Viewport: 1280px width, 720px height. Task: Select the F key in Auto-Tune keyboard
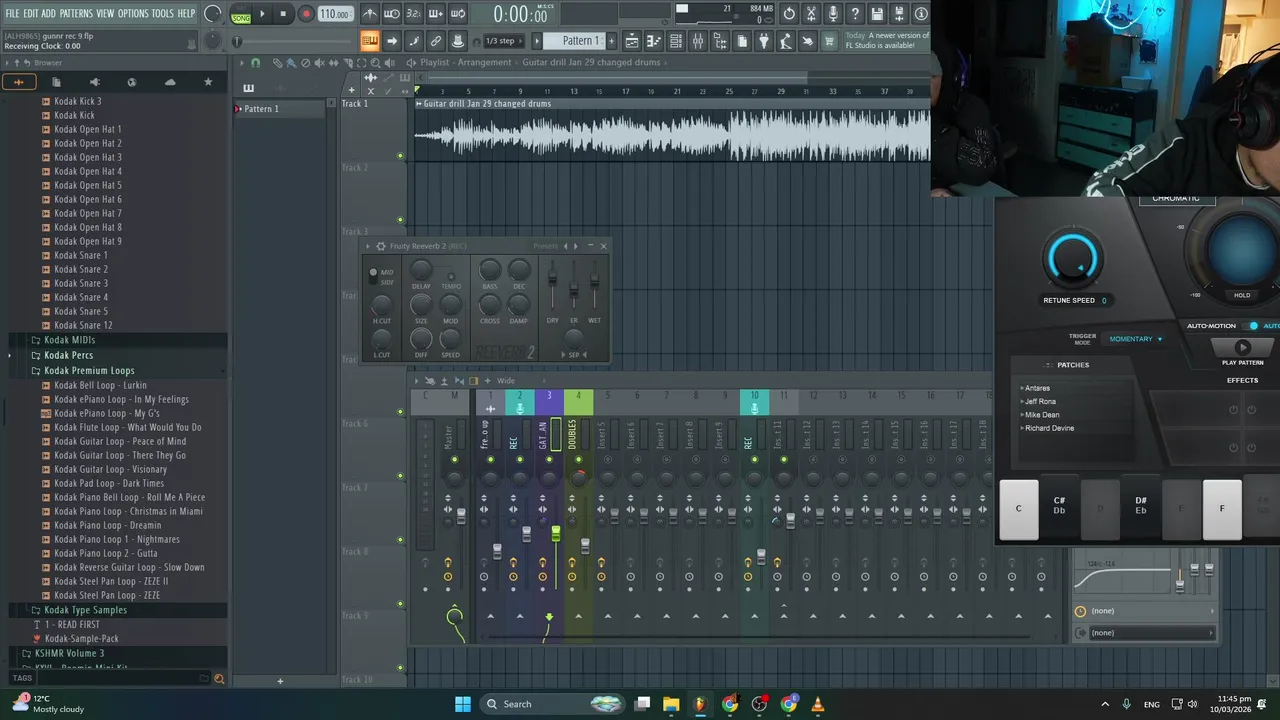click(x=1222, y=509)
